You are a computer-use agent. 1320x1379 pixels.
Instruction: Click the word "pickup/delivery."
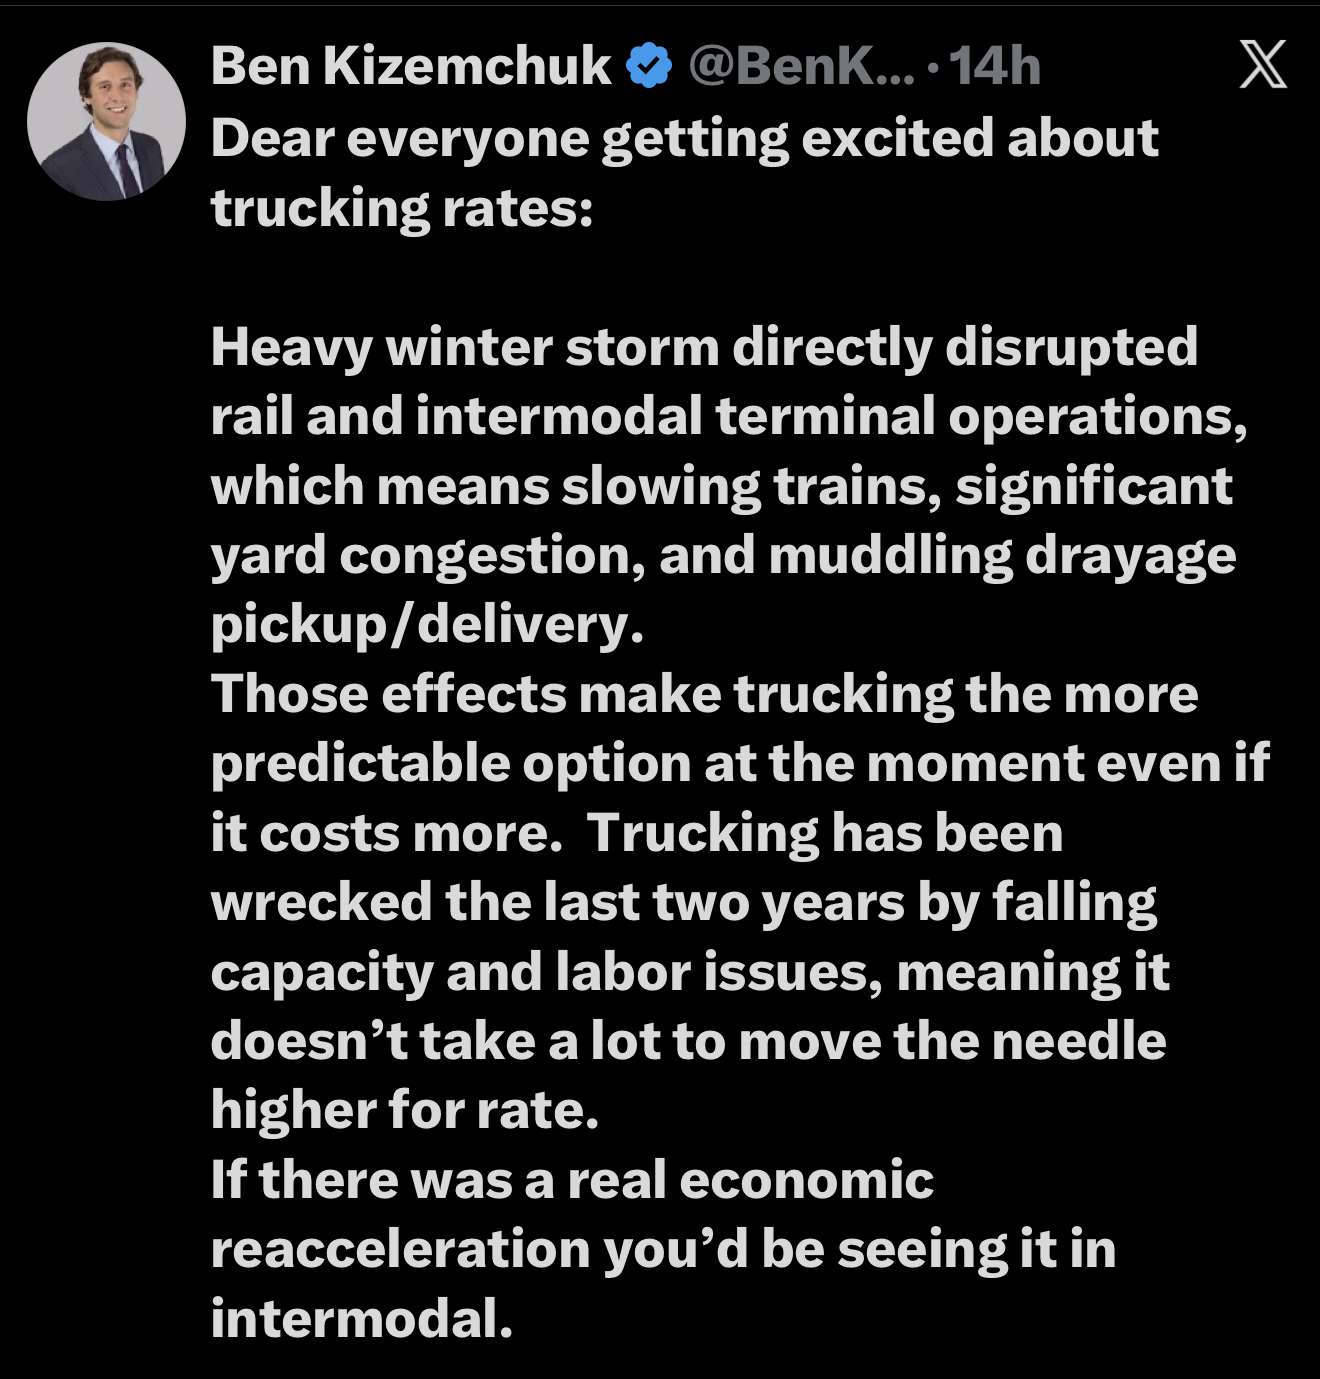tap(427, 625)
